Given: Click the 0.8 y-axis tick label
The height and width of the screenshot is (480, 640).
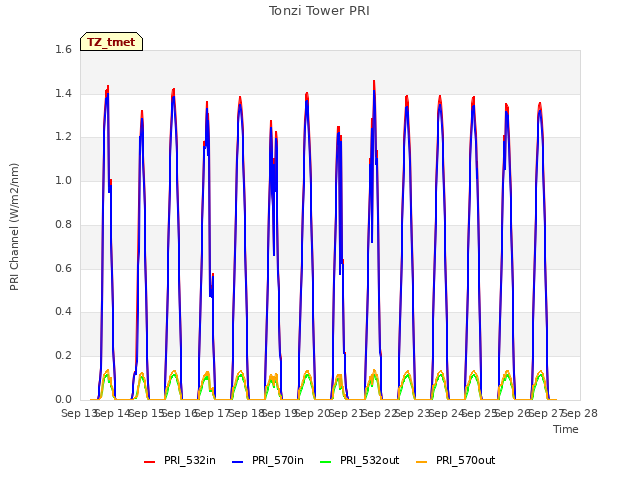Looking at the screenshot, I should pos(63,224).
